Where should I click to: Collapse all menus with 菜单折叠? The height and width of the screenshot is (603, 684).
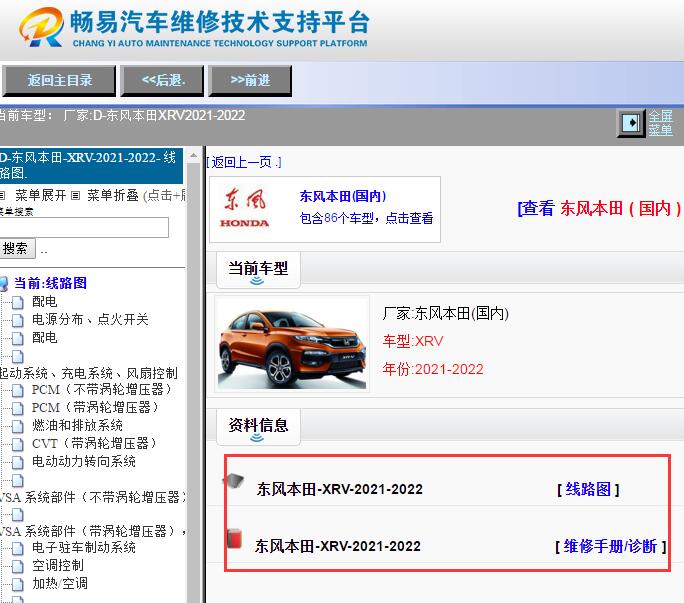(112, 195)
